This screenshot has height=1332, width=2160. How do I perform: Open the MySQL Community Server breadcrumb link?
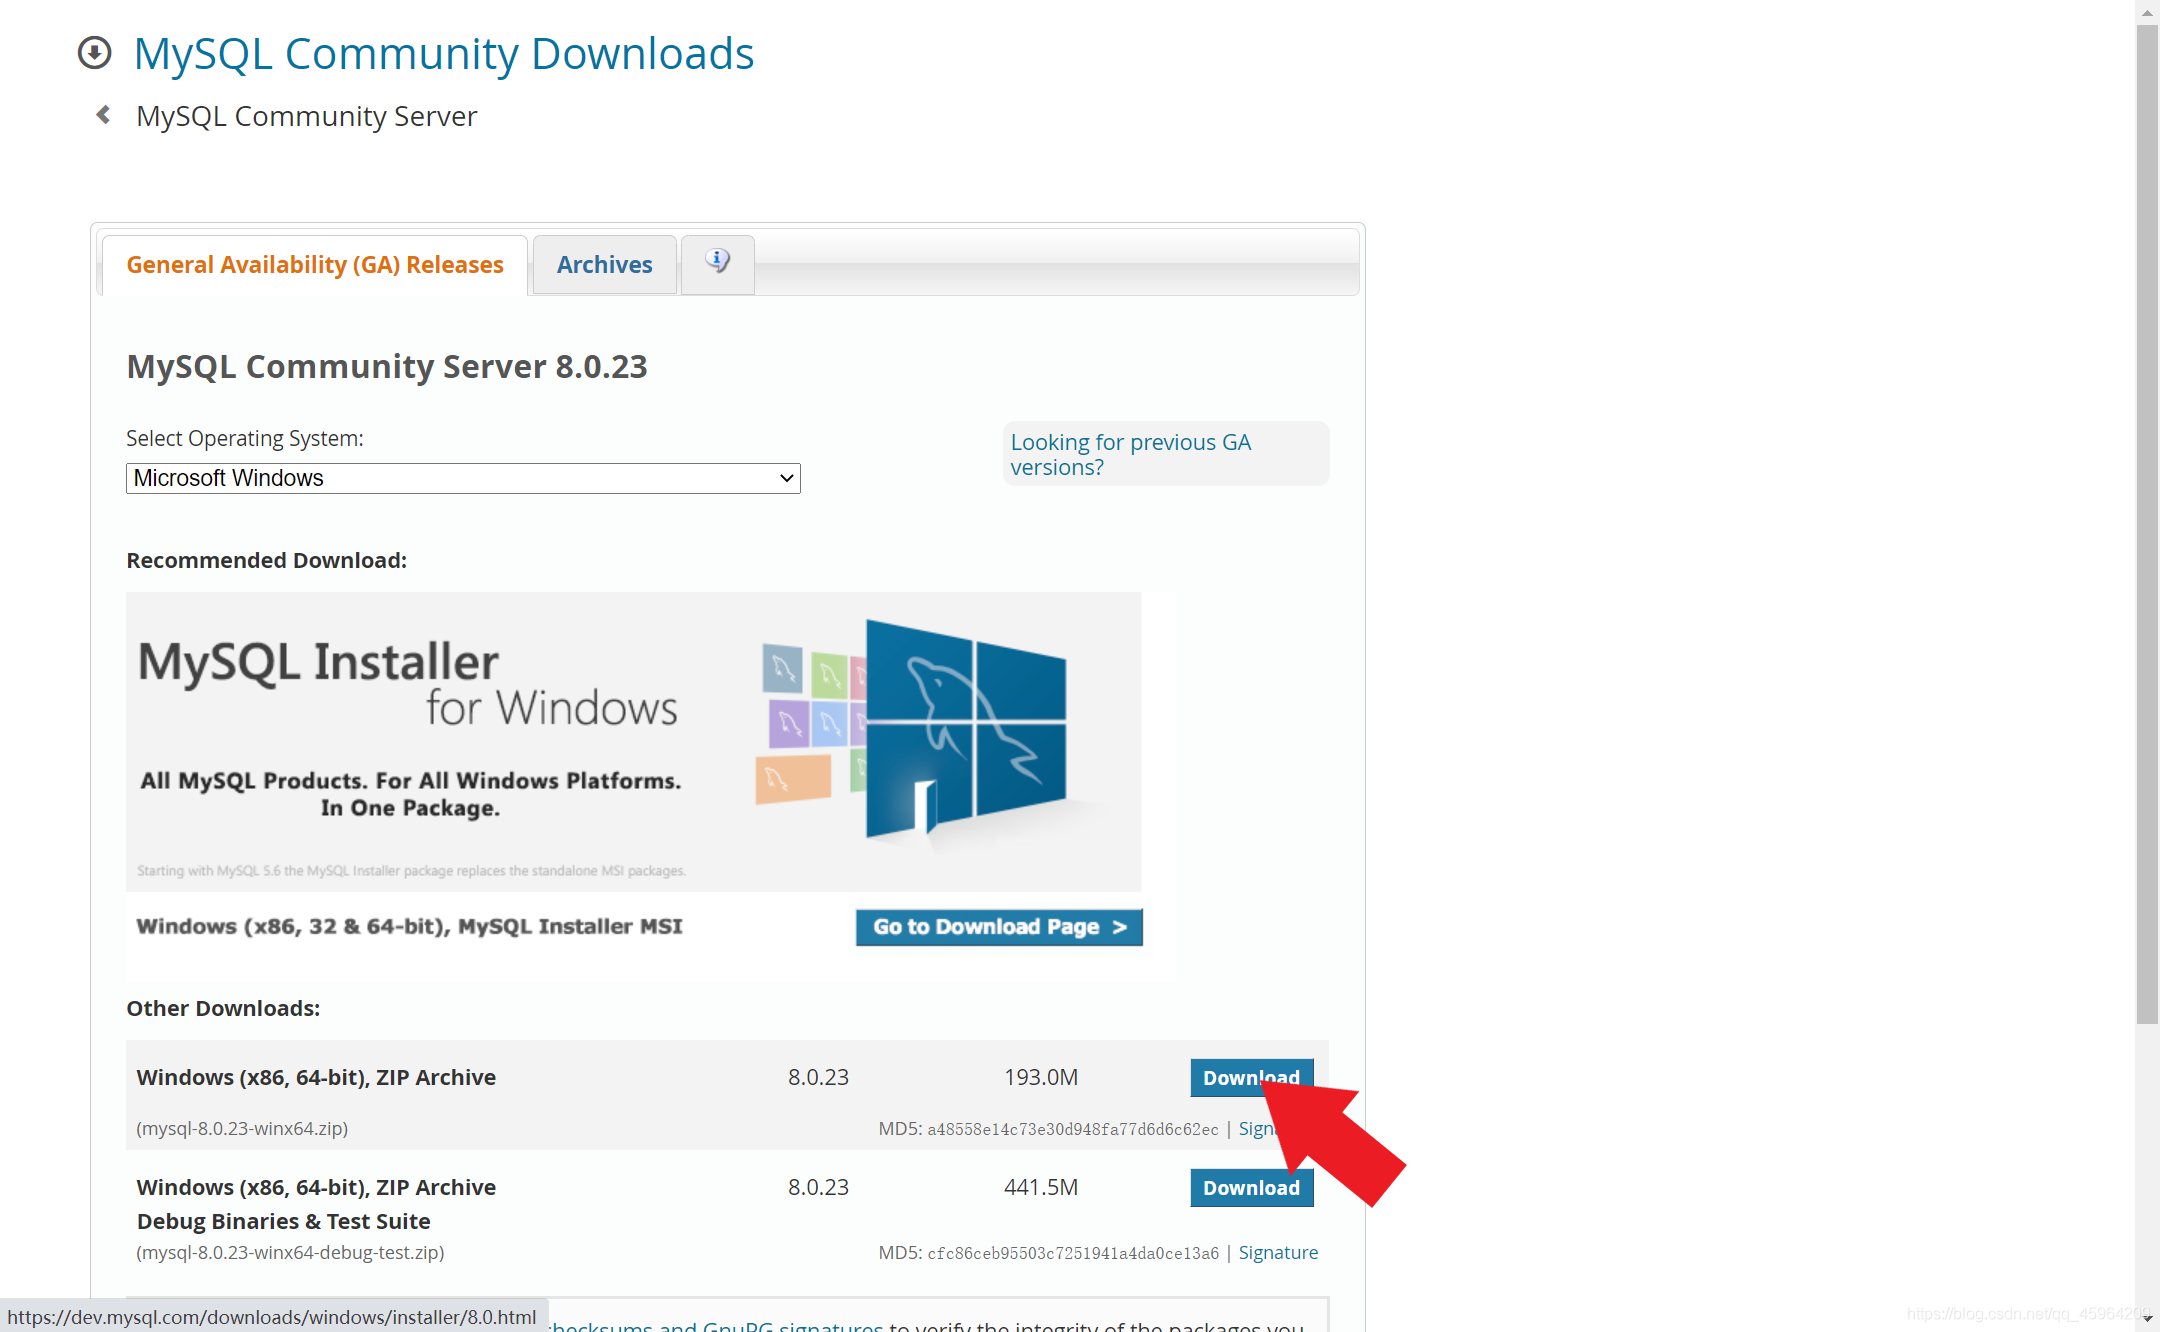[x=306, y=116]
